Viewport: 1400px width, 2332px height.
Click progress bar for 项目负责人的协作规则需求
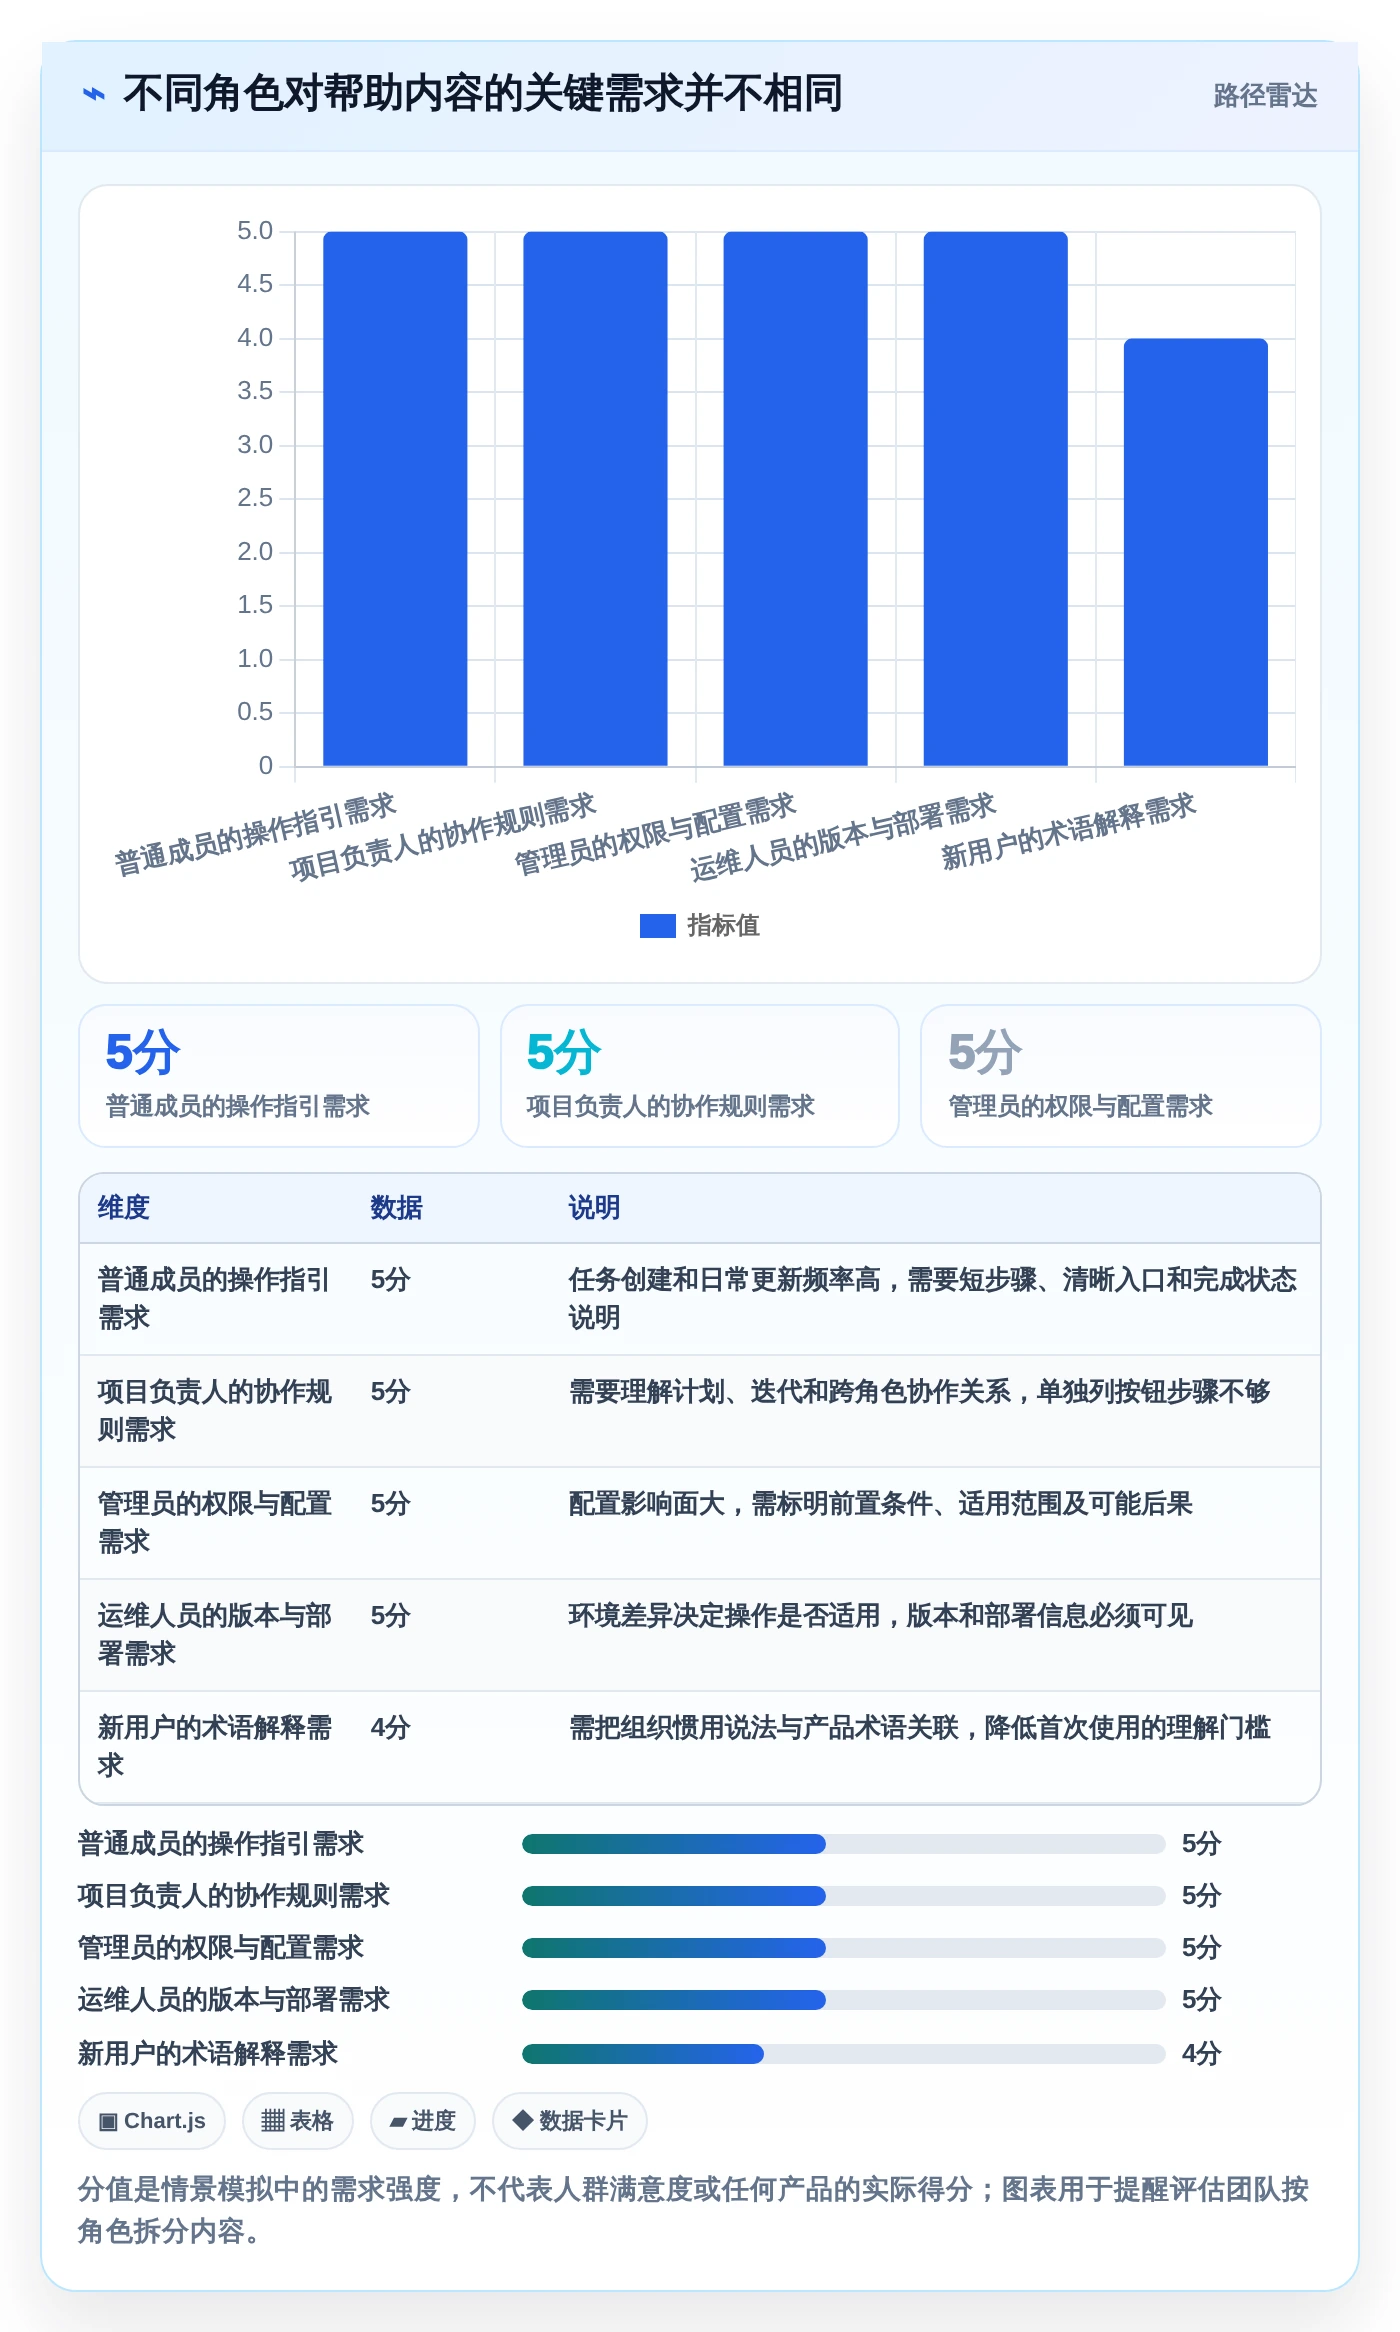click(843, 1896)
